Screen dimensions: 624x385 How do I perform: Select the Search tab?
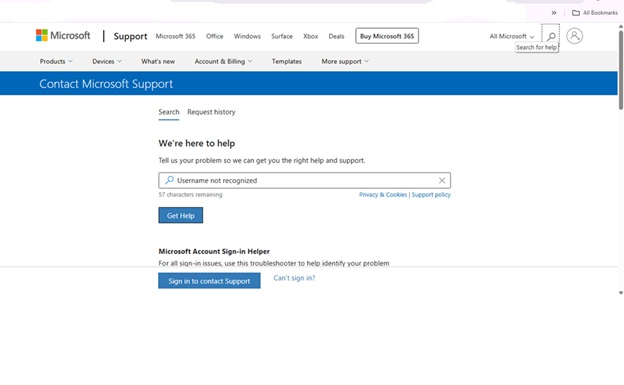click(x=169, y=112)
